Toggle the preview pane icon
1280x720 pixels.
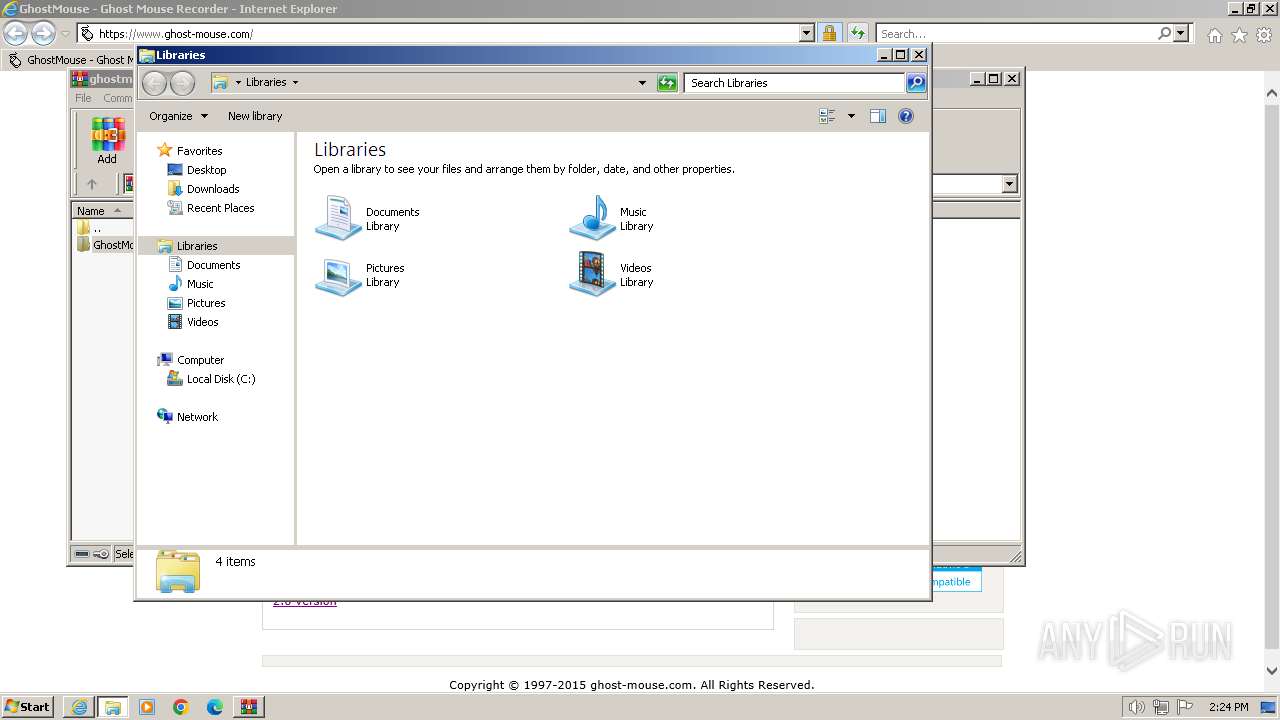click(878, 116)
